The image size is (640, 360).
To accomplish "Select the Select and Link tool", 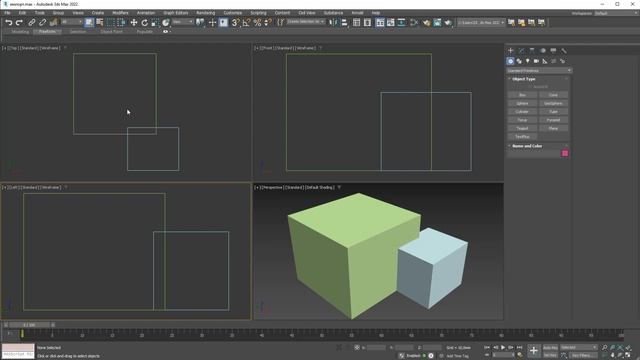I will point(32,22).
